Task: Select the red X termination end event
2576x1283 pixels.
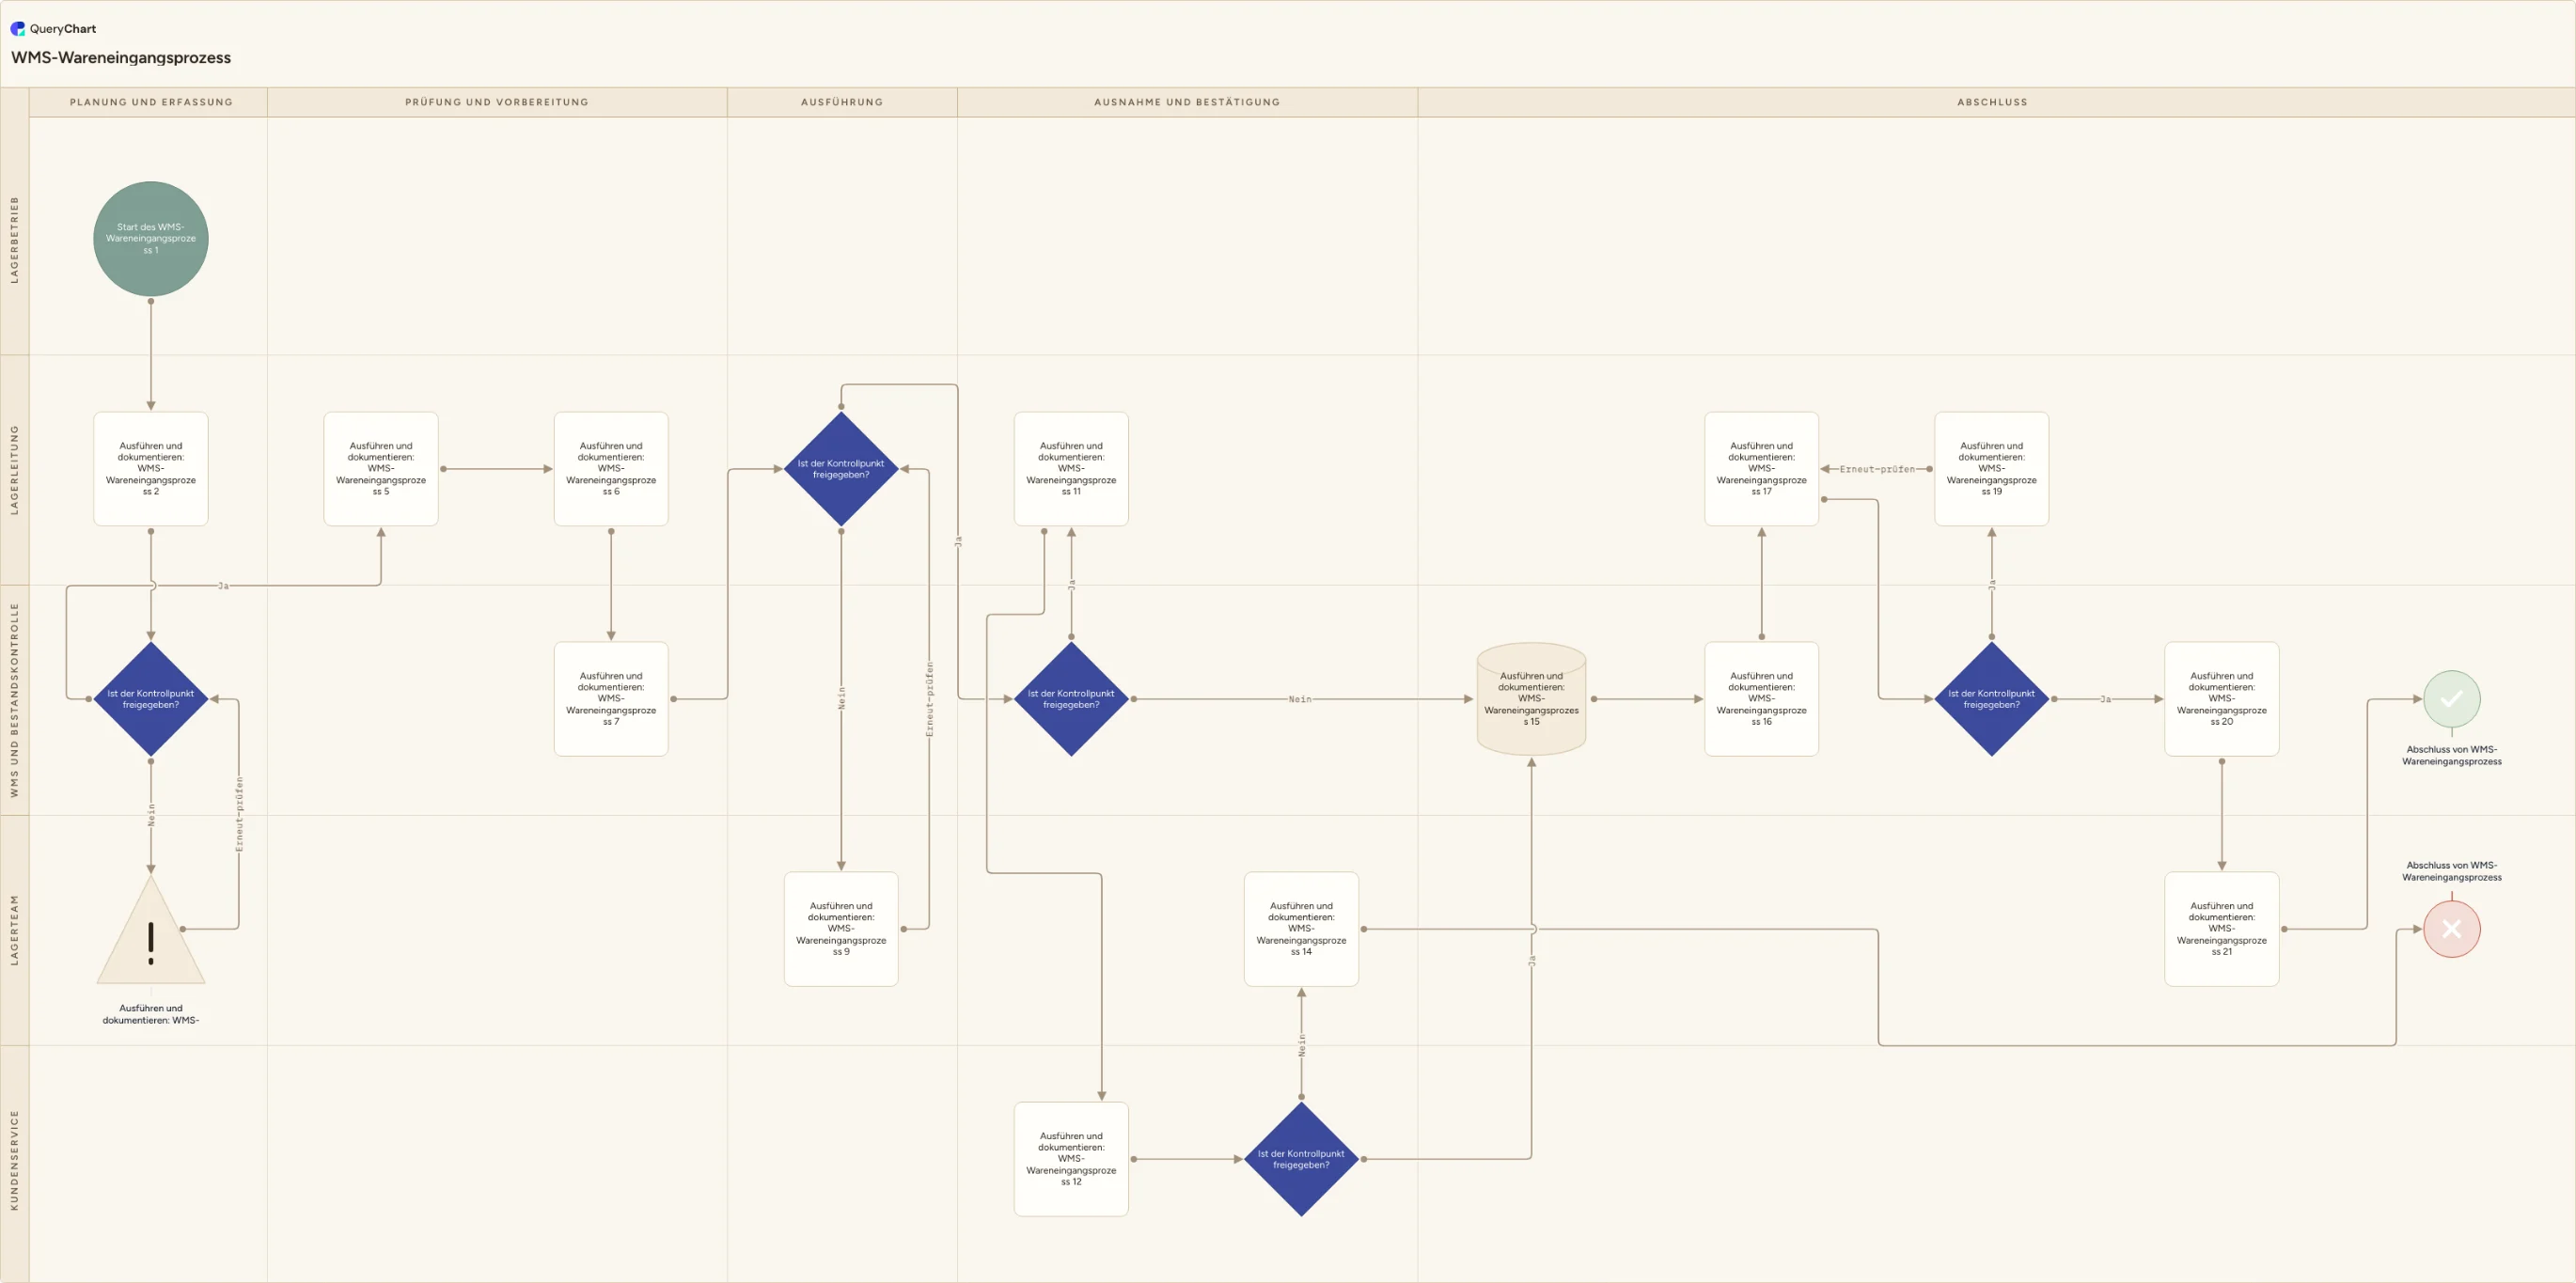Action: coord(2451,929)
